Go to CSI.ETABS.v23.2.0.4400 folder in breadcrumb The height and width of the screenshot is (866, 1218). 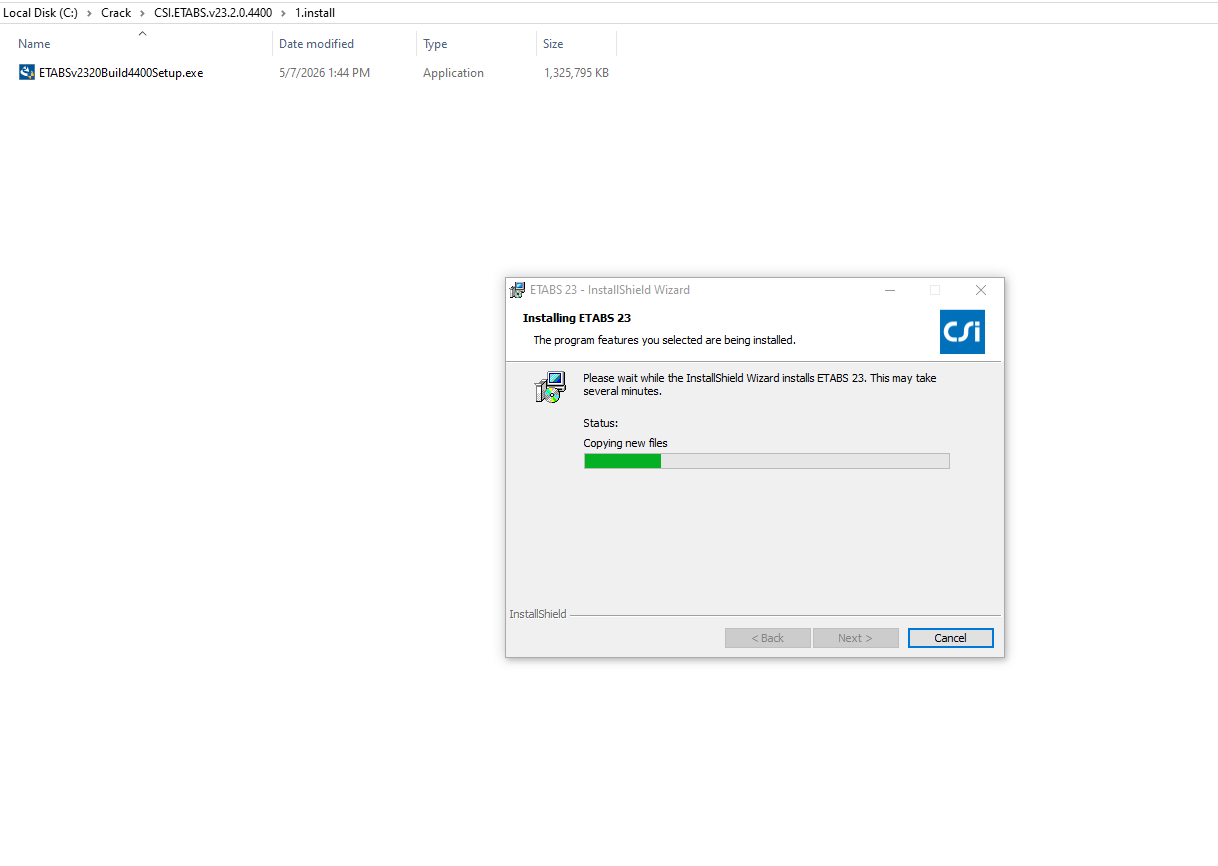pos(213,13)
